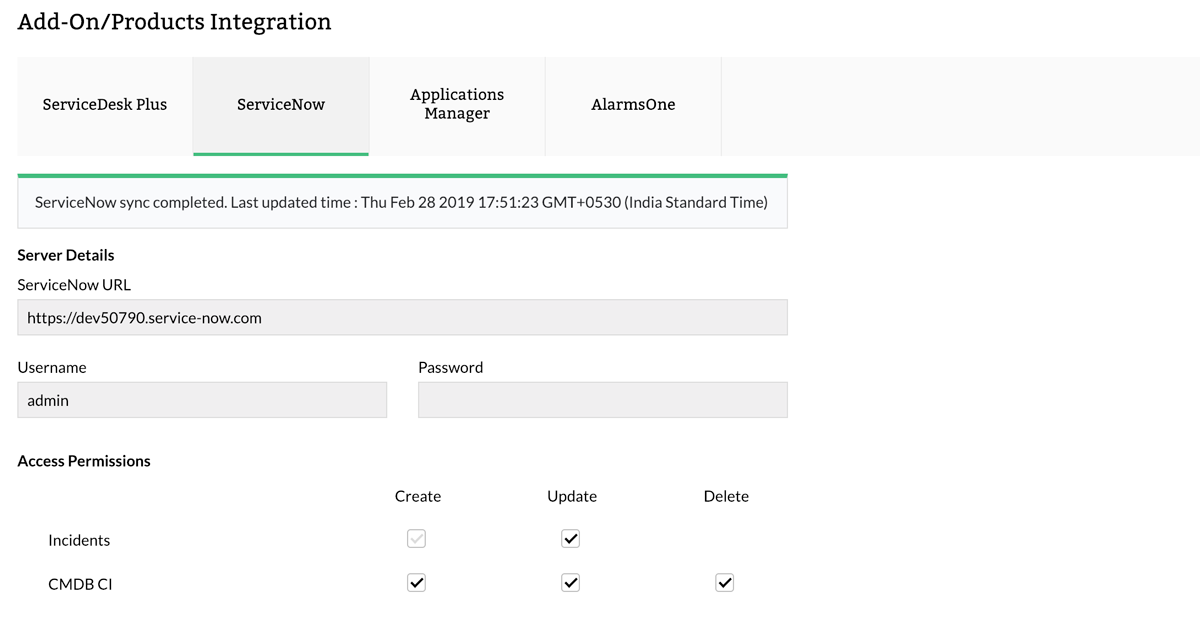Screen dimensions: 1200x628
Task: Click the ServiceNow URL input field
Action: [402, 318]
